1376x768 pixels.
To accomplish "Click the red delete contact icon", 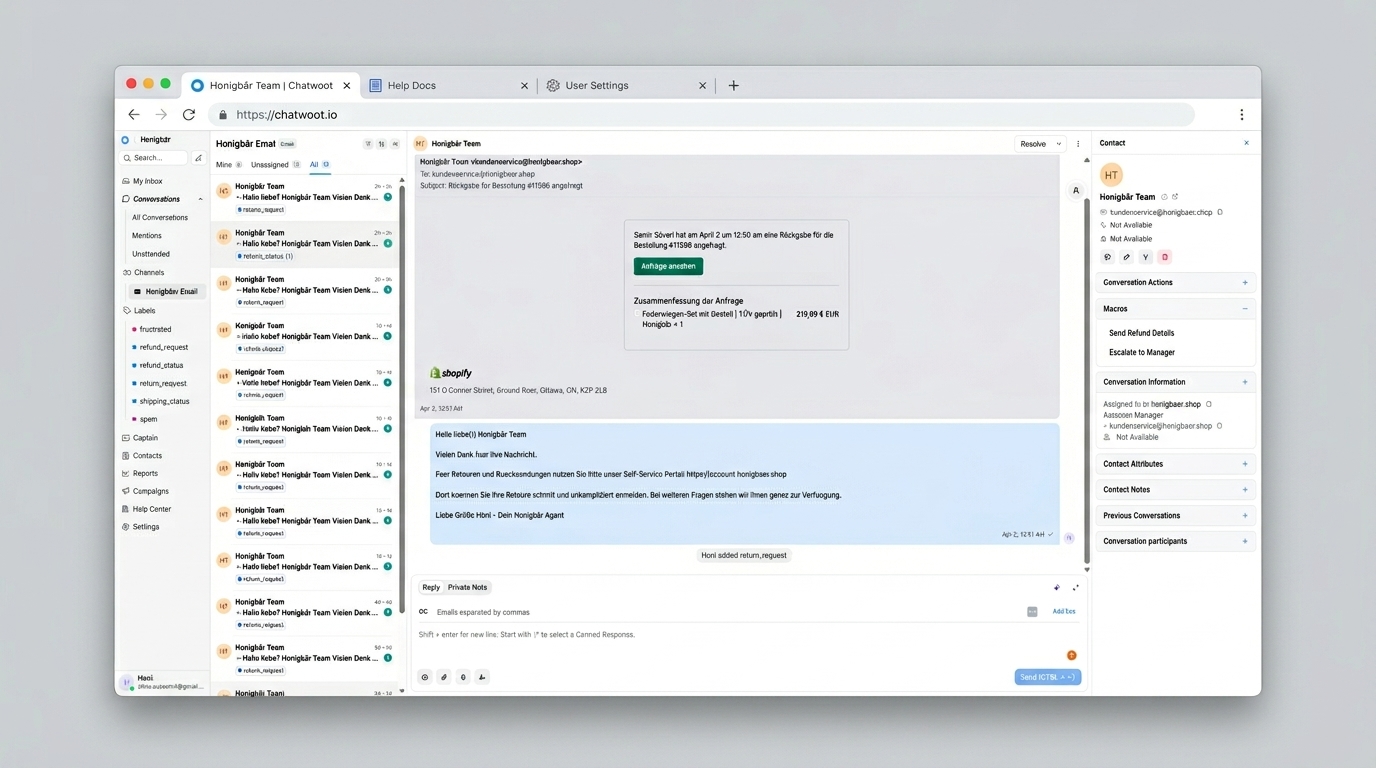I will [1165, 257].
